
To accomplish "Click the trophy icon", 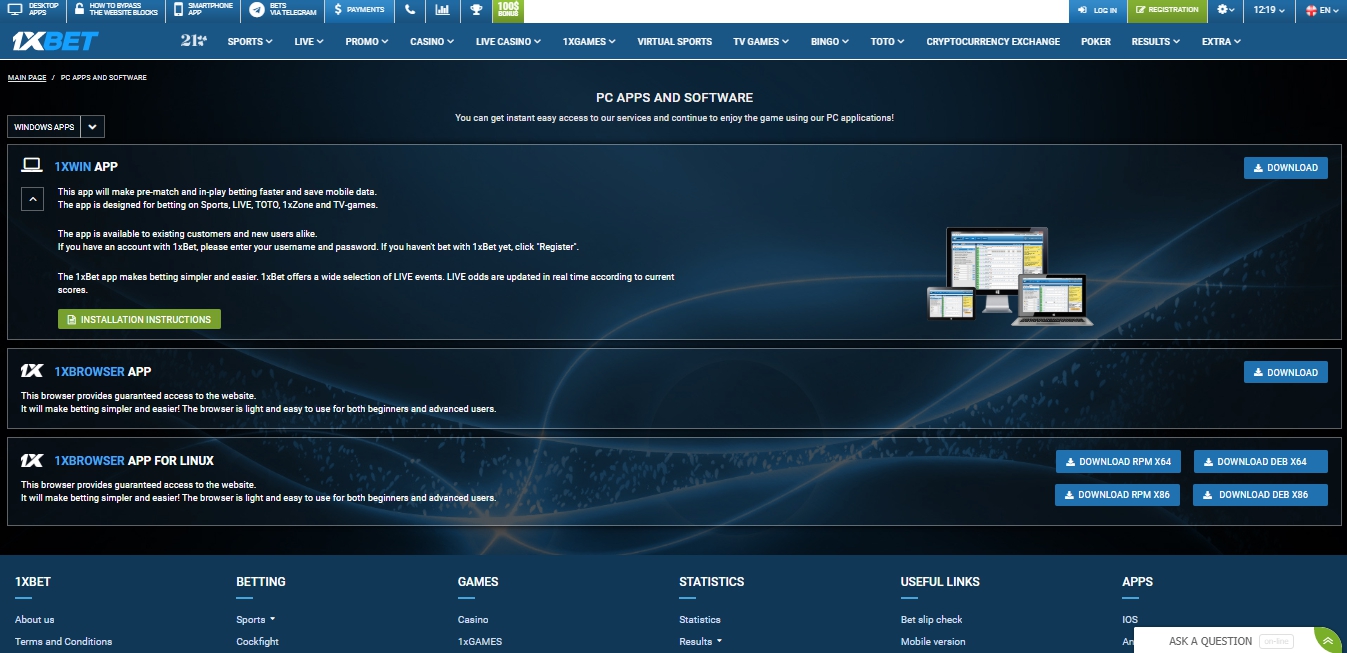I will [x=476, y=10].
